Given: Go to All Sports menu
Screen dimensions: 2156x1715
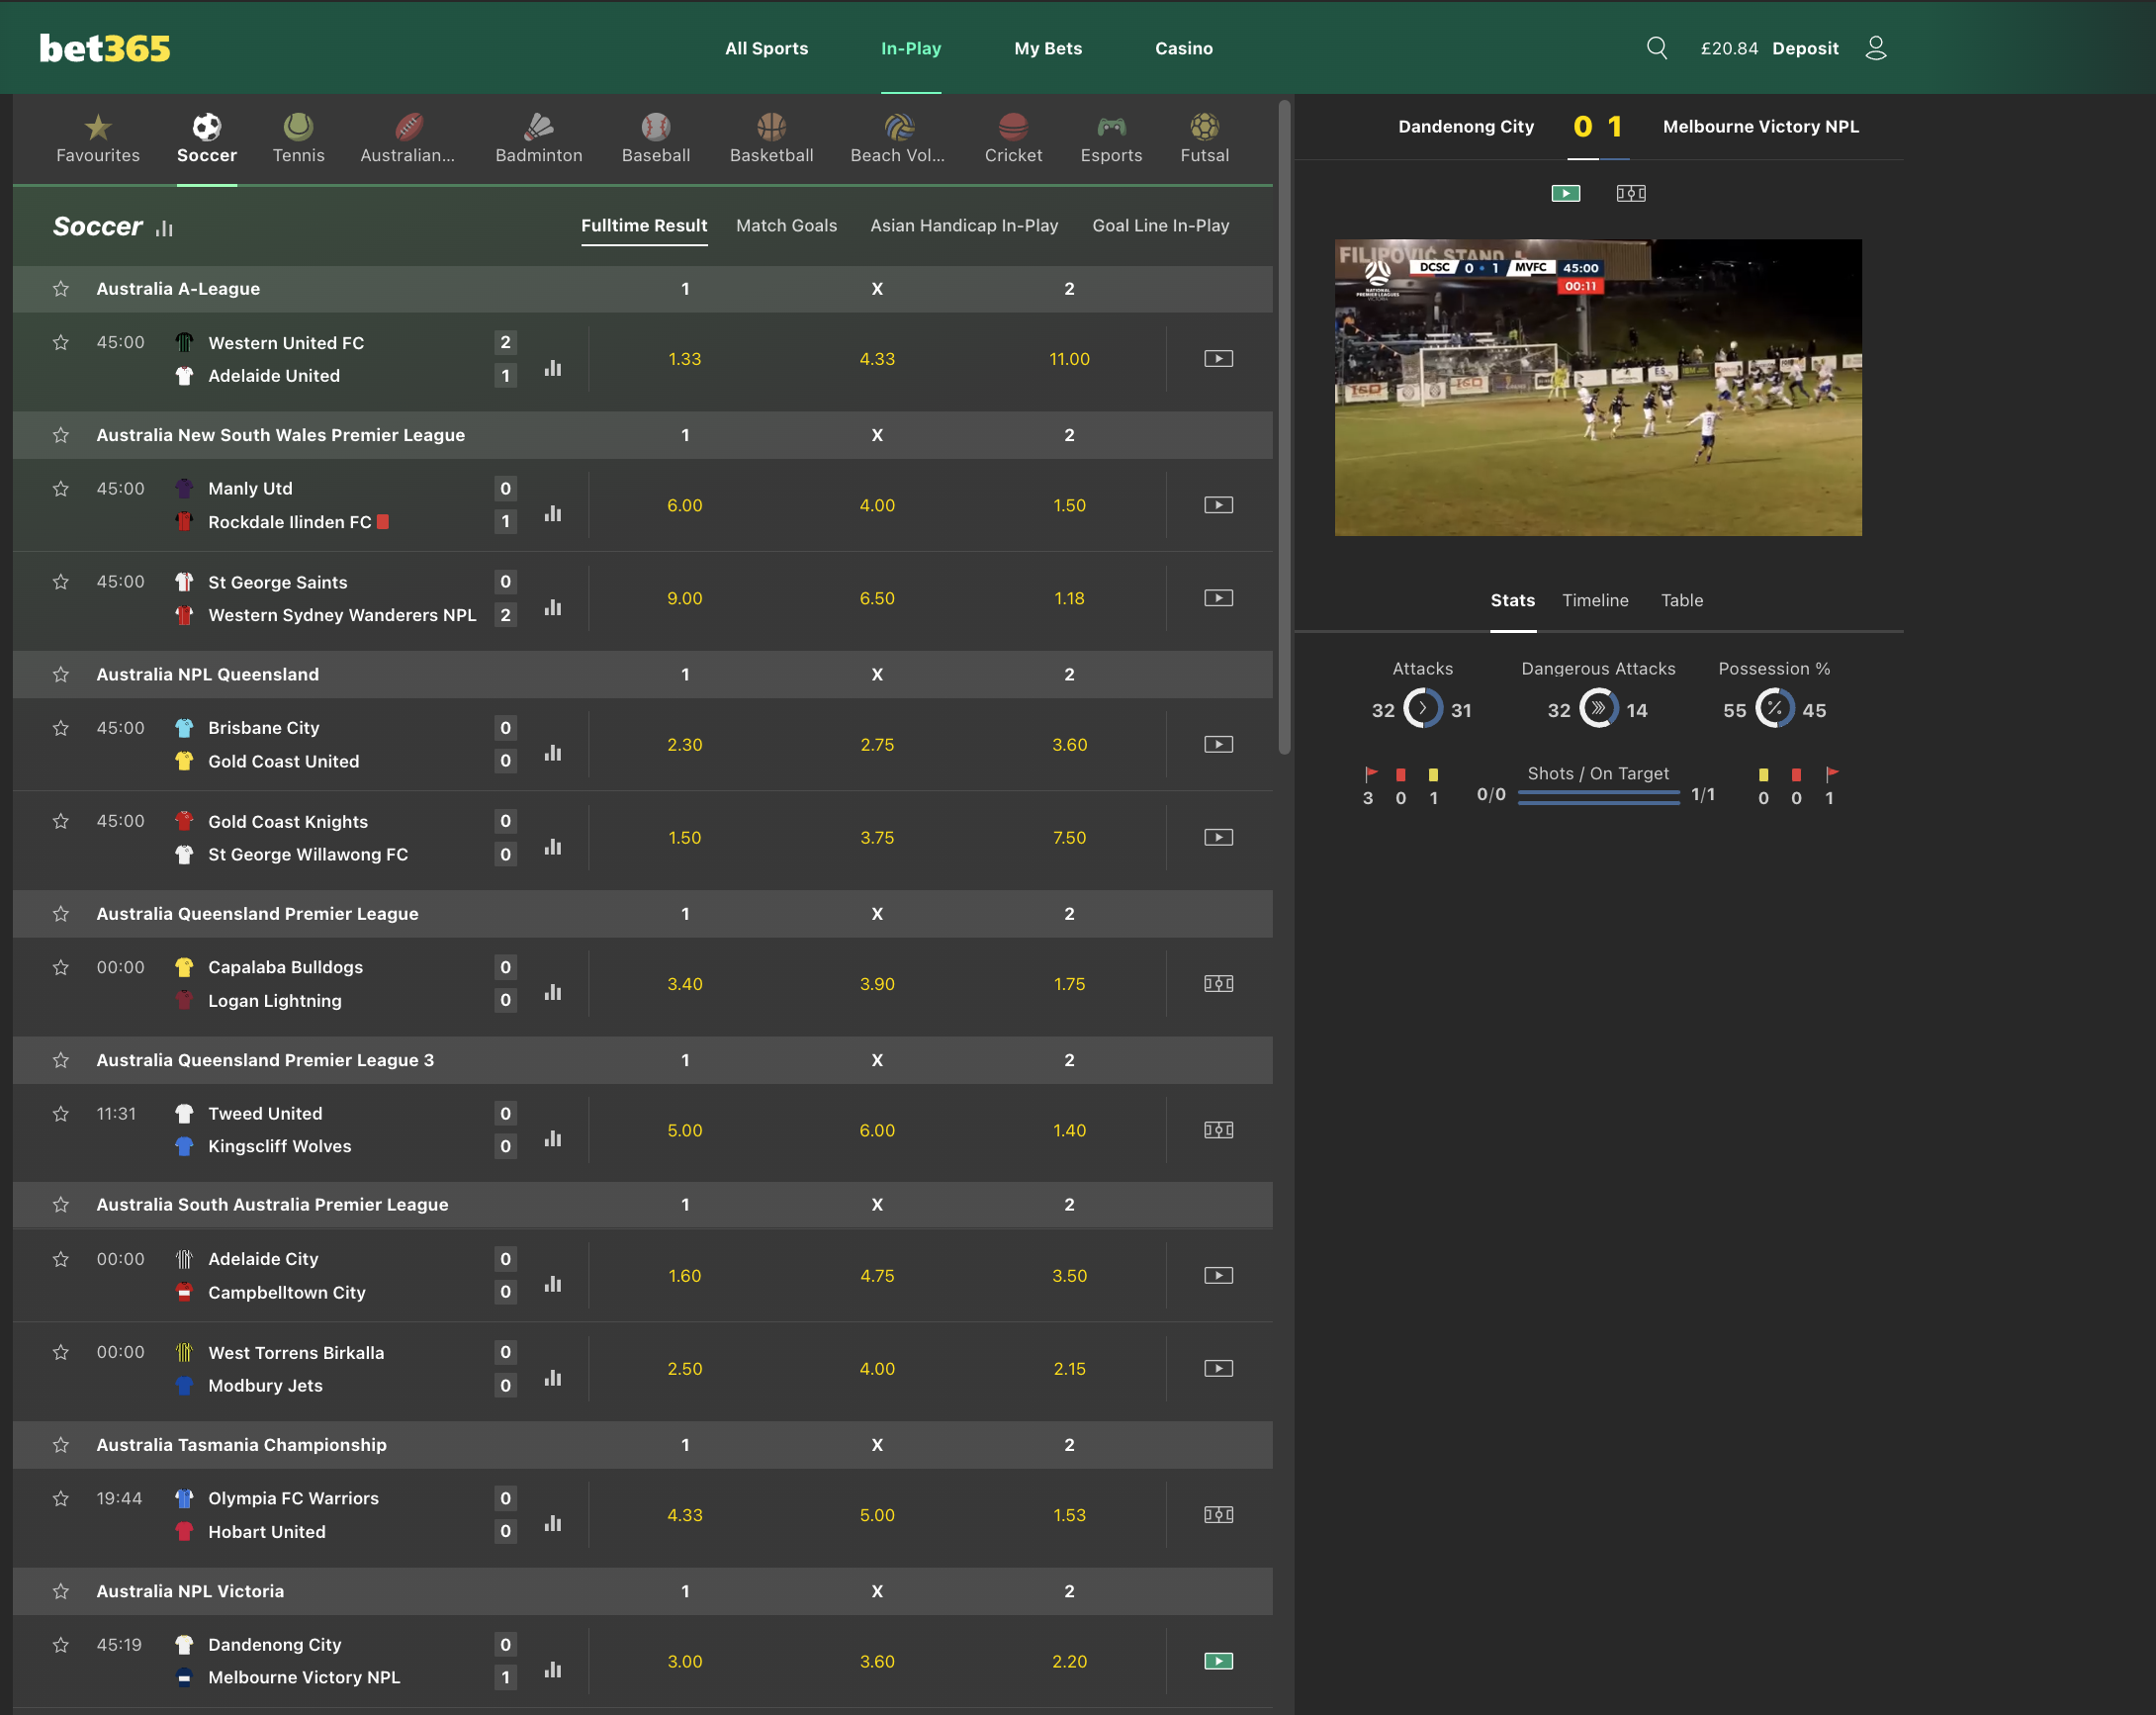Looking at the screenshot, I should 766,48.
